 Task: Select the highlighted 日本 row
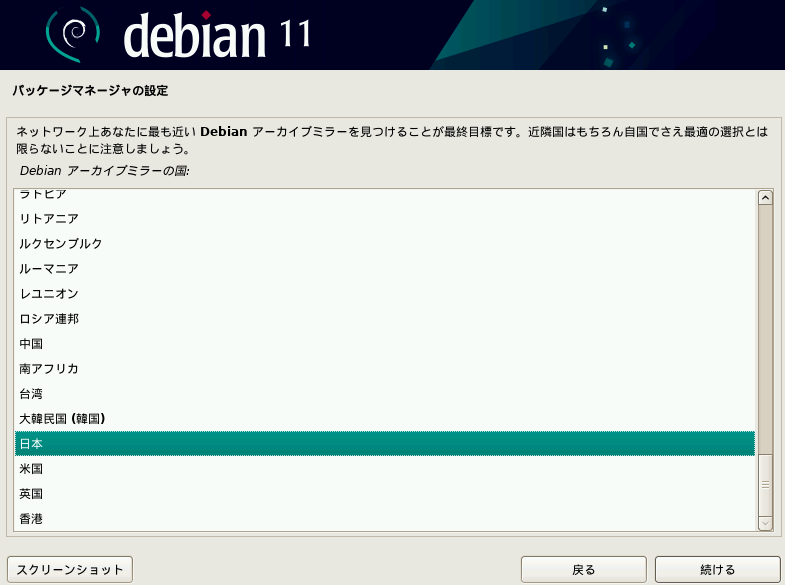(x=384, y=444)
